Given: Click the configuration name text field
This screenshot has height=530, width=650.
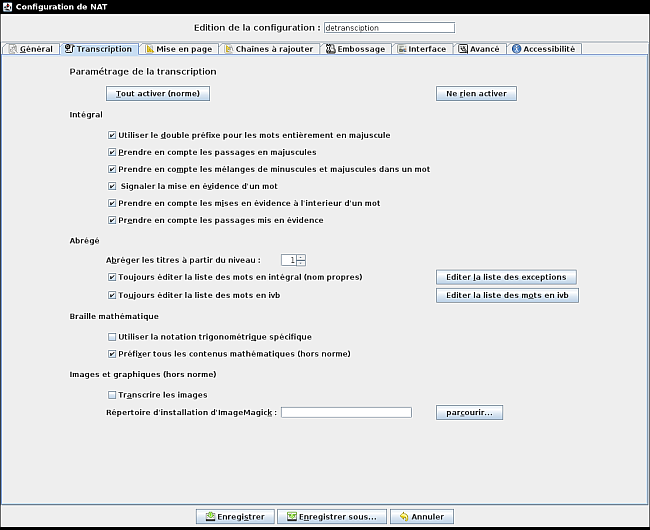Looking at the screenshot, I should click(x=389, y=28).
